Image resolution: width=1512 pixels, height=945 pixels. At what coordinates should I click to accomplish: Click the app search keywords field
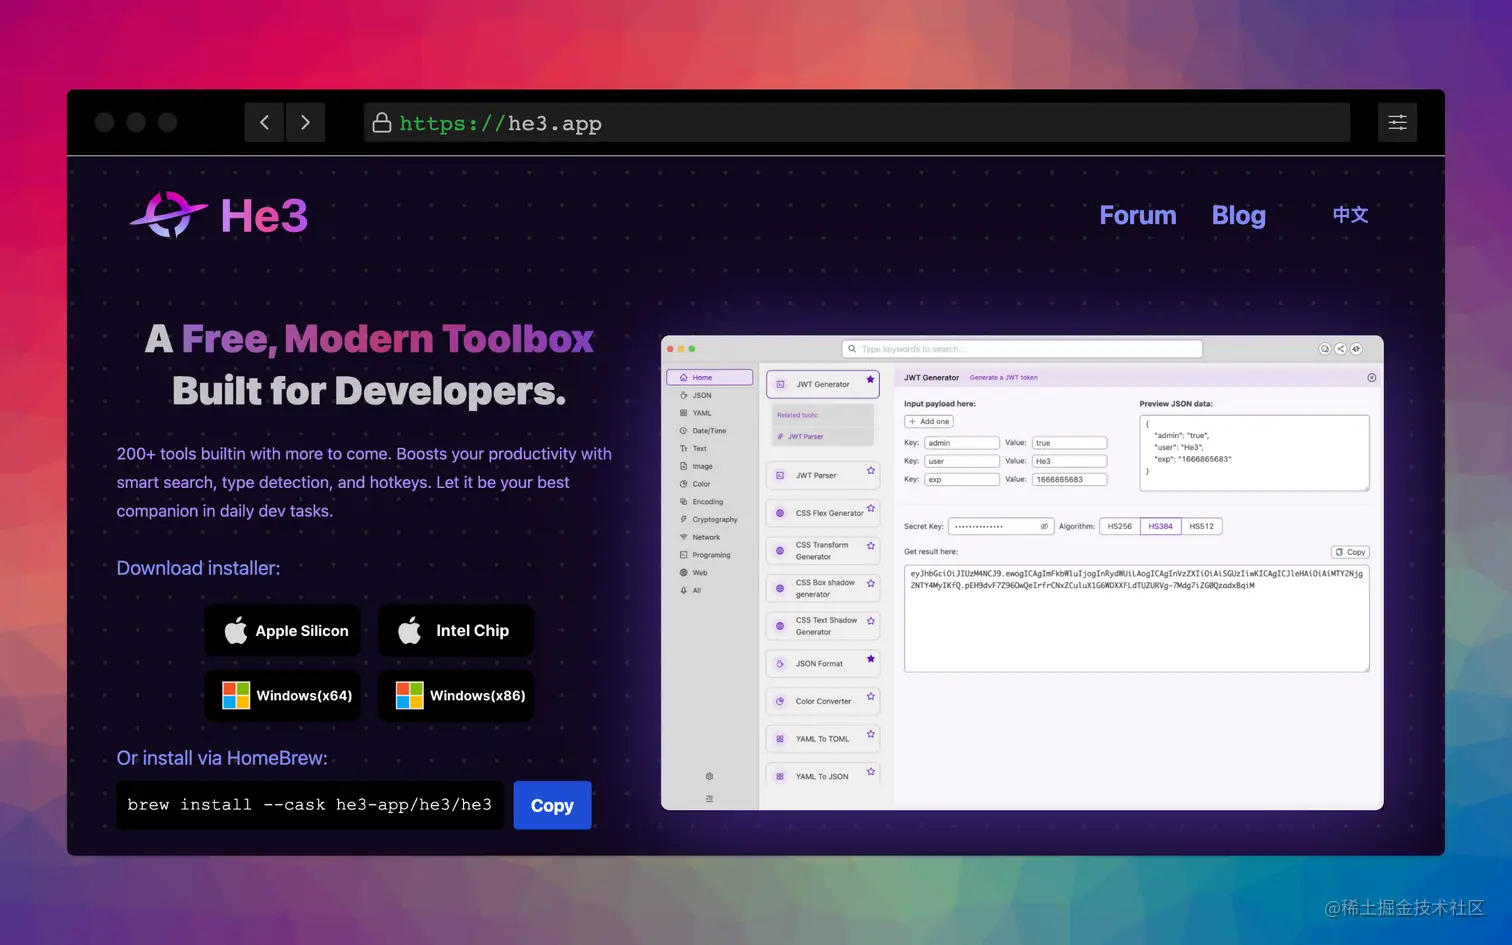pos(1022,349)
